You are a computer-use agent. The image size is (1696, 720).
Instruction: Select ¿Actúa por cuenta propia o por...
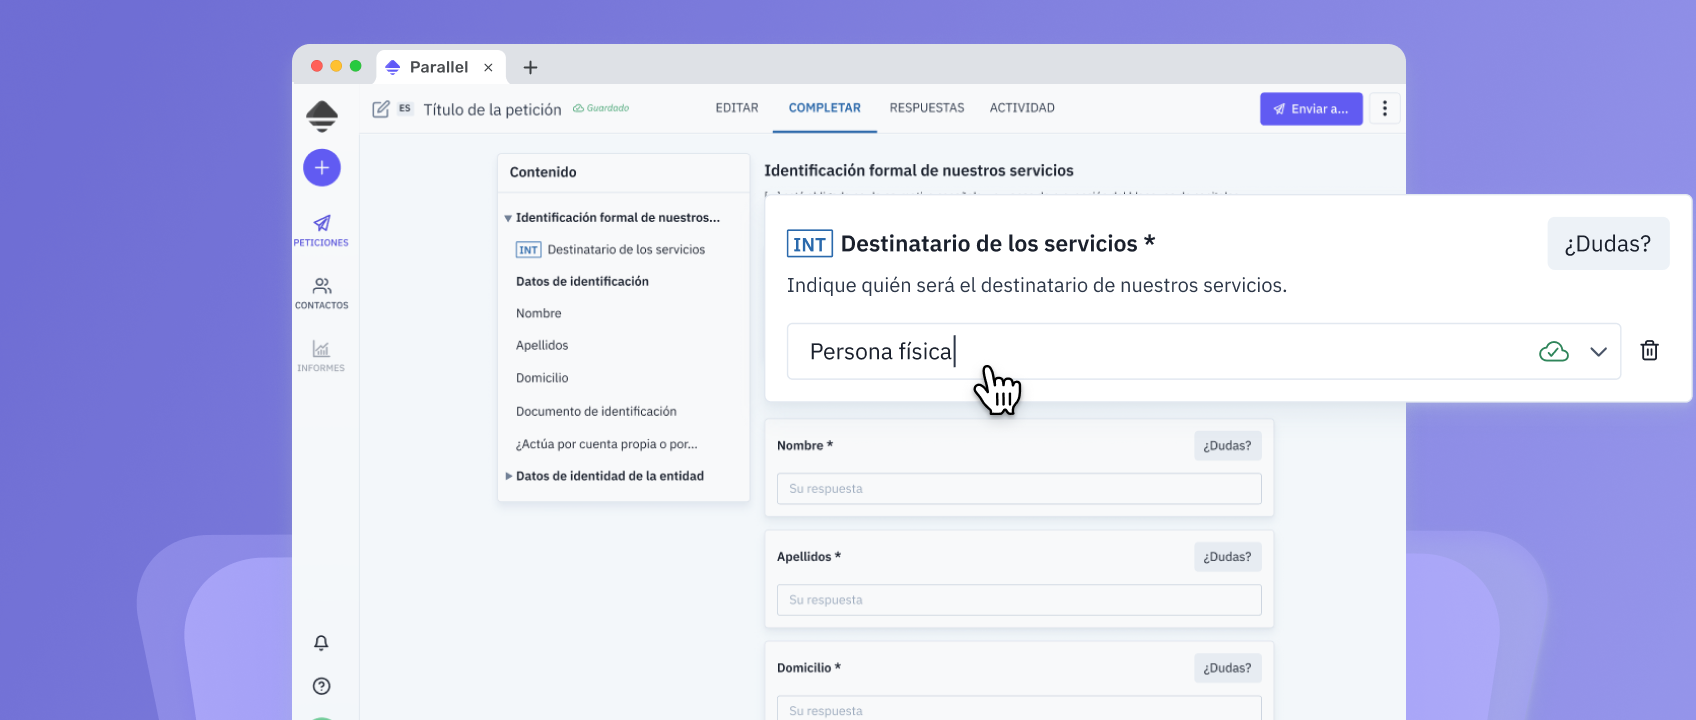[606, 444]
